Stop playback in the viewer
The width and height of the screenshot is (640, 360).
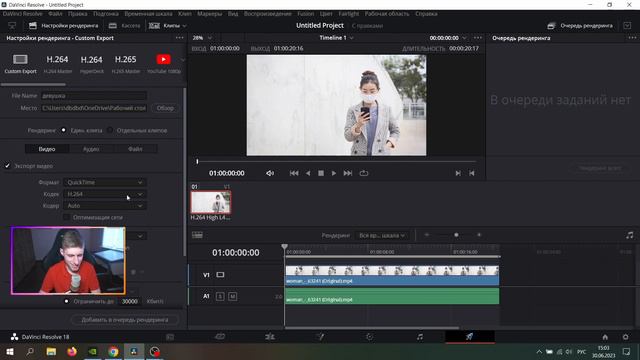tap(321, 173)
